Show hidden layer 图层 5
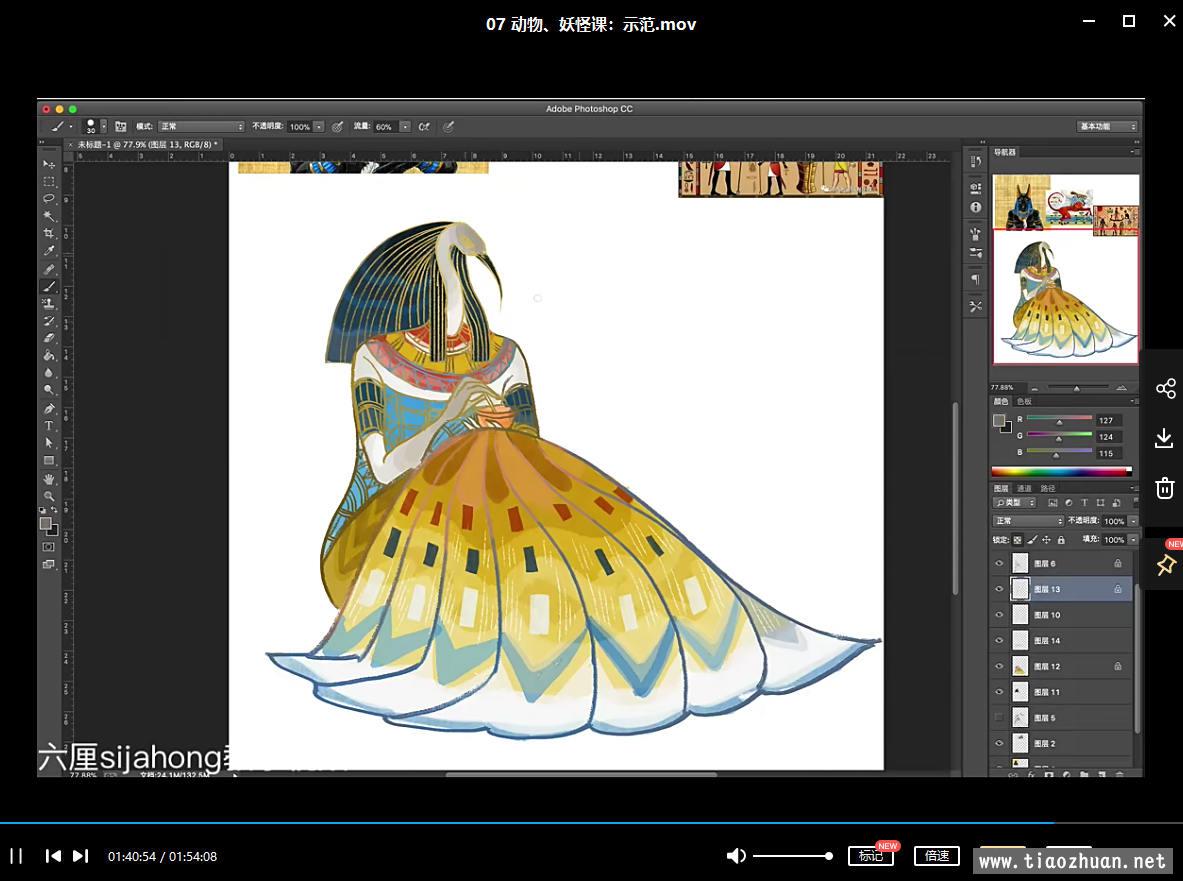 999,718
